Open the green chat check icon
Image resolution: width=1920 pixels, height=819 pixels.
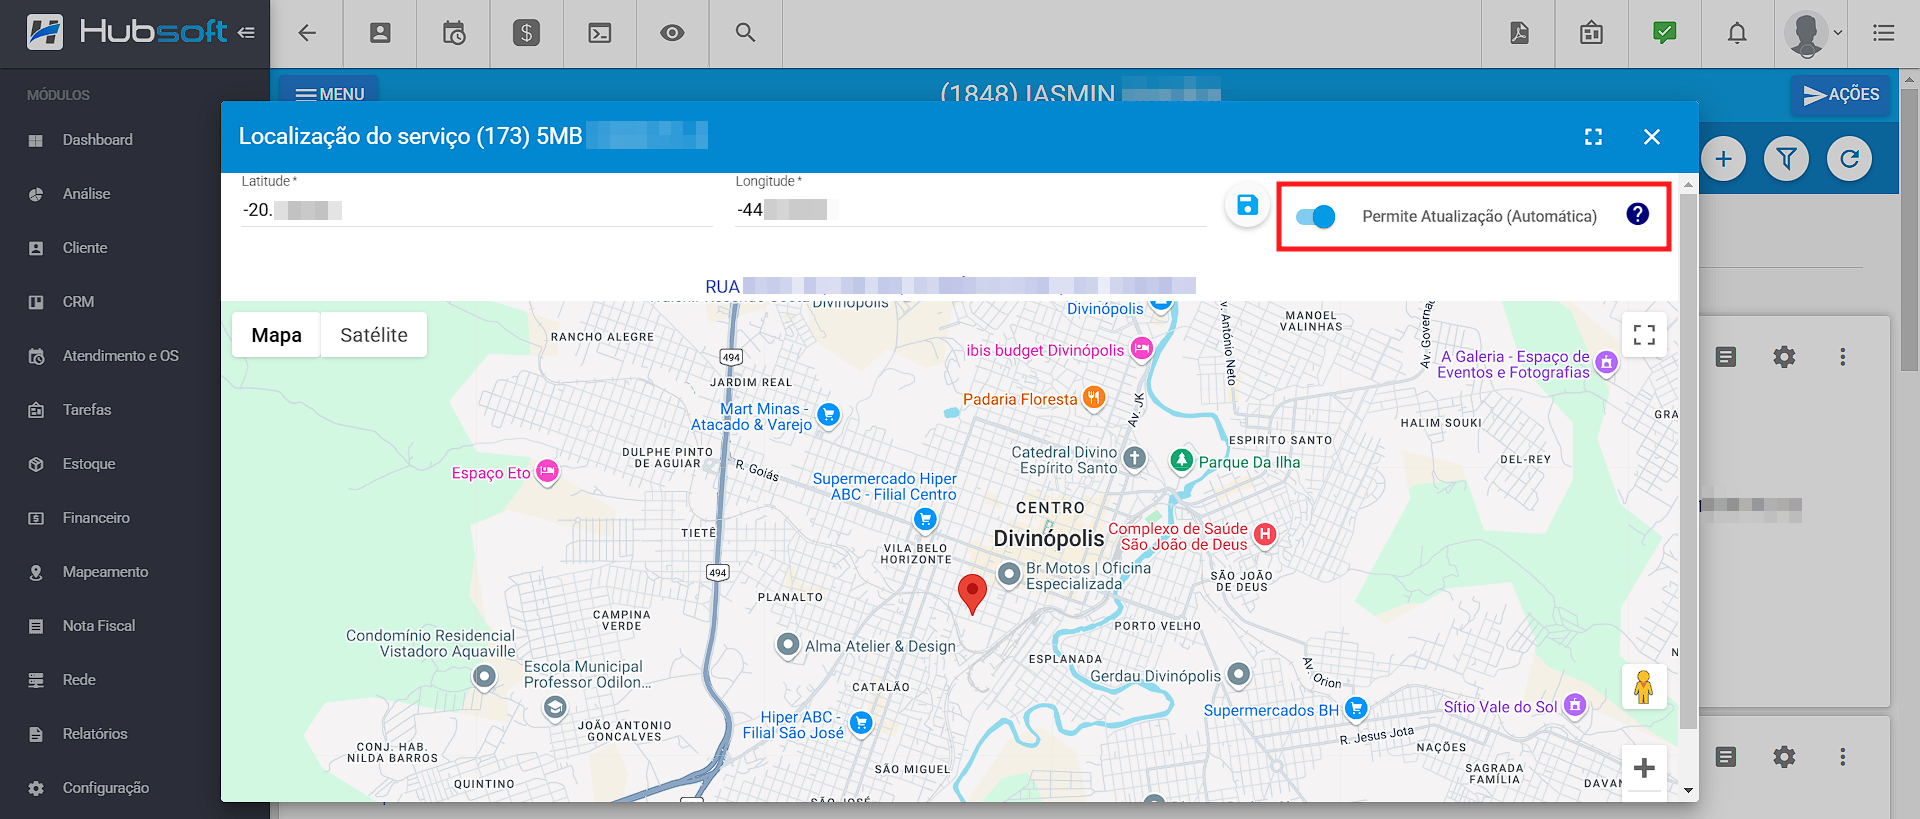[x=1665, y=33]
